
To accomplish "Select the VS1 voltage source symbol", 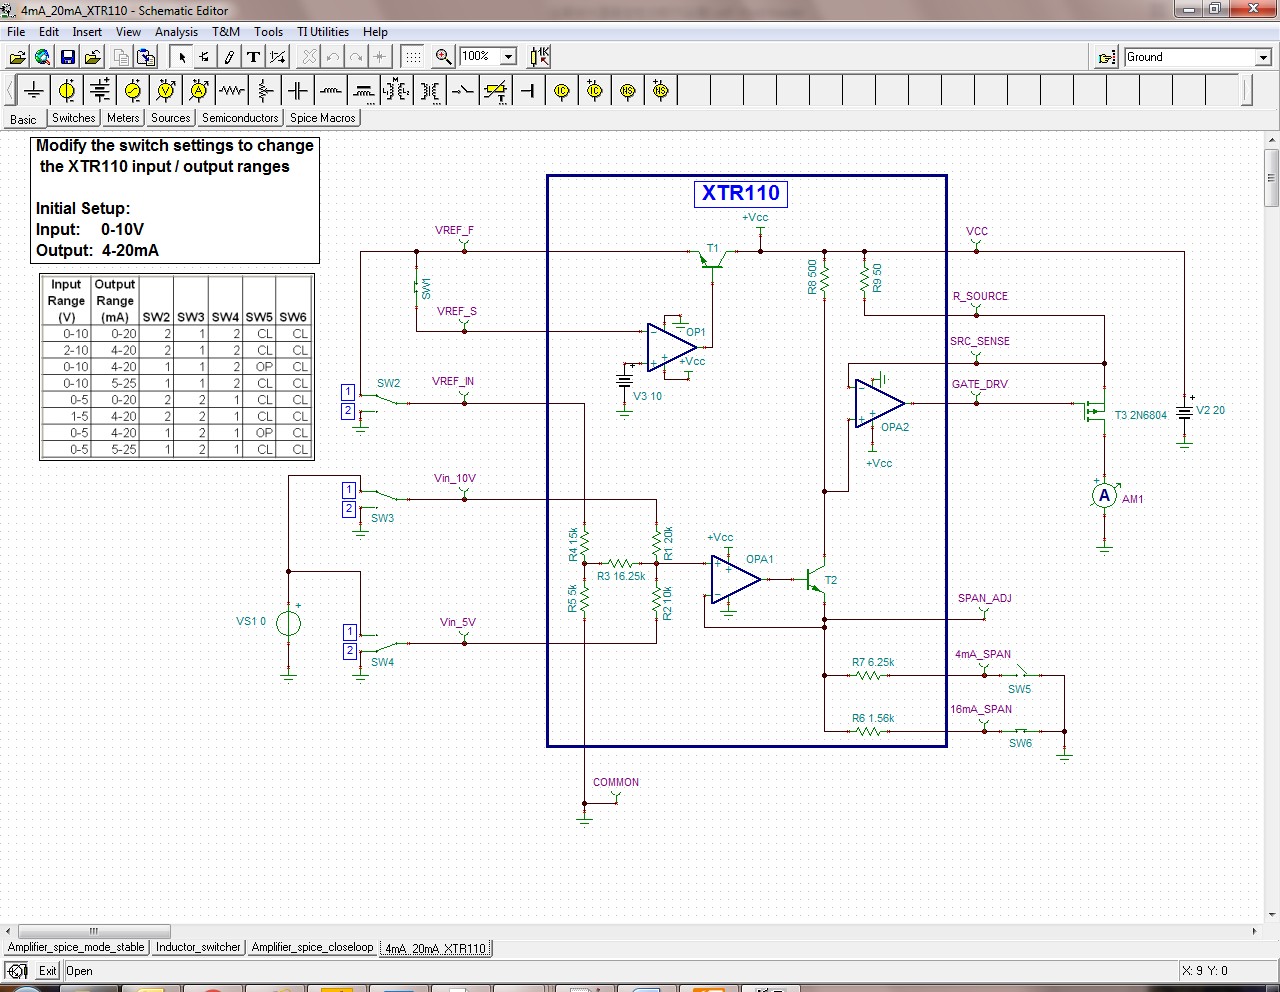I will point(288,622).
